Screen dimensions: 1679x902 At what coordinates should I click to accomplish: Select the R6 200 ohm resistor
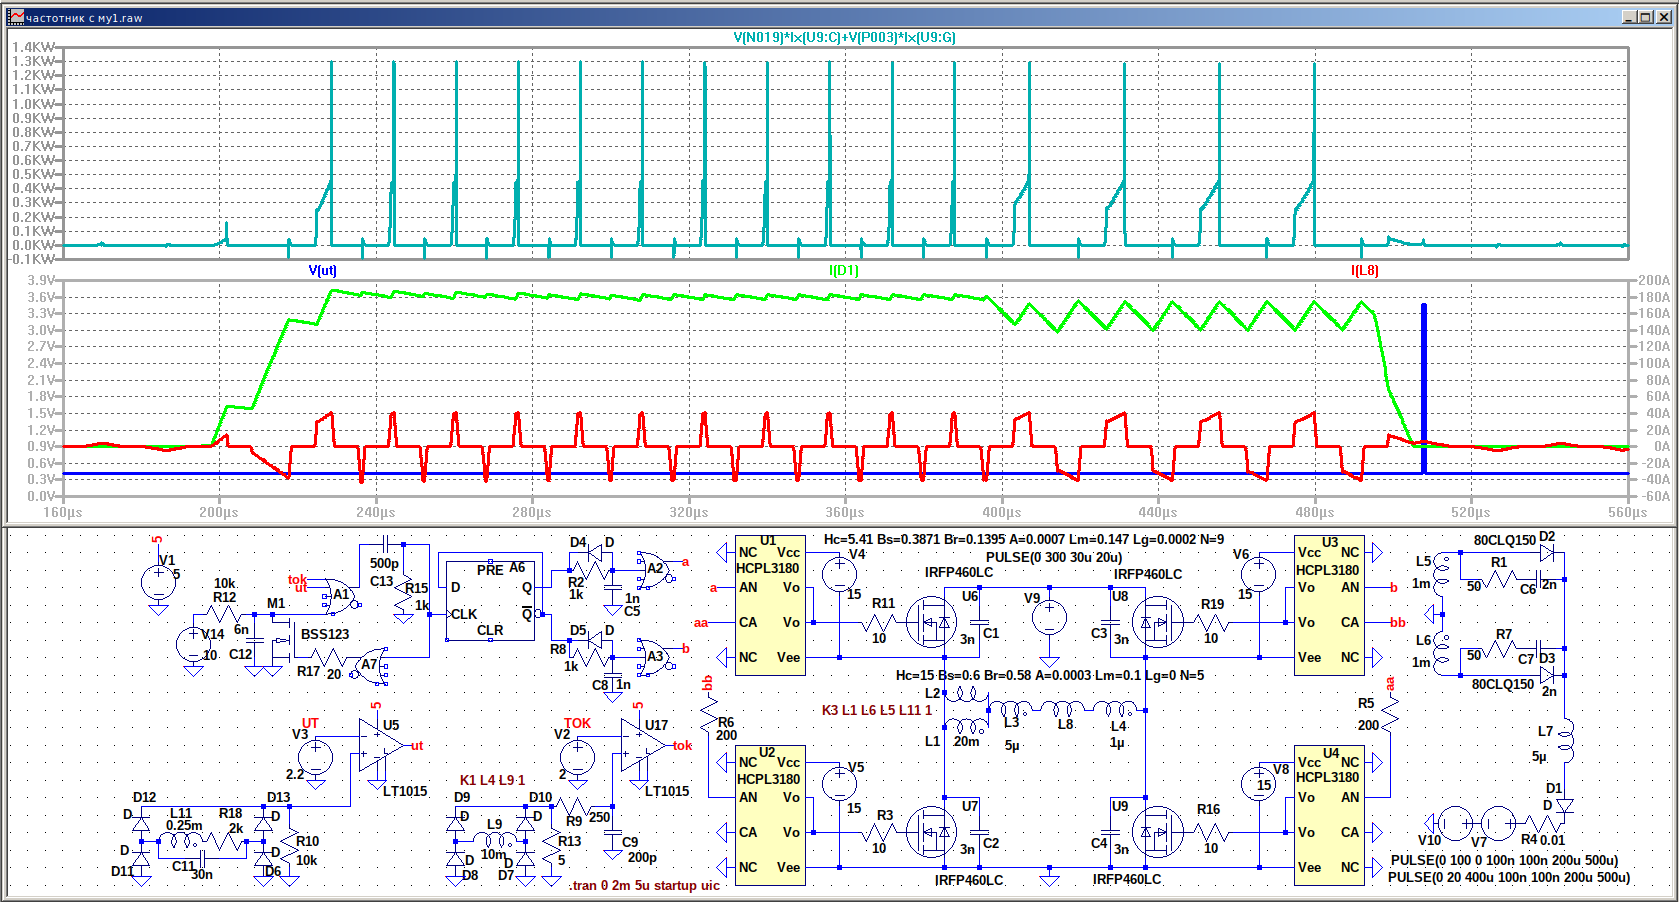pyautogui.click(x=709, y=715)
